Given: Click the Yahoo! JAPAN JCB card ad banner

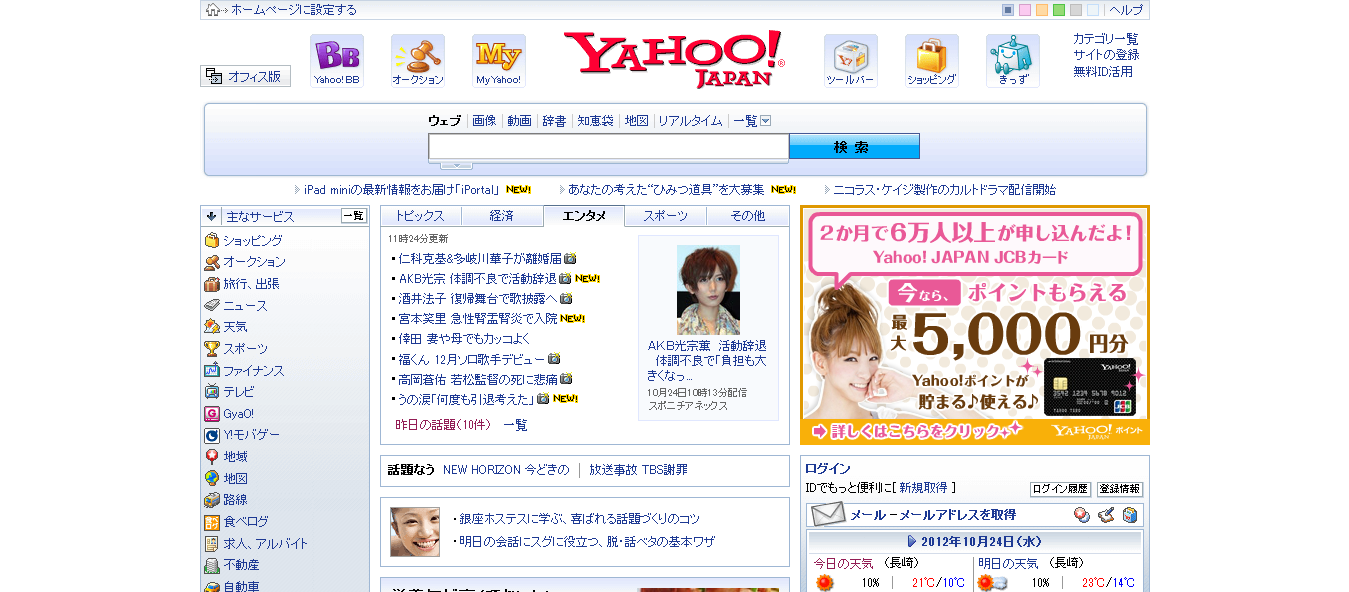Looking at the screenshot, I should (975, 325).
